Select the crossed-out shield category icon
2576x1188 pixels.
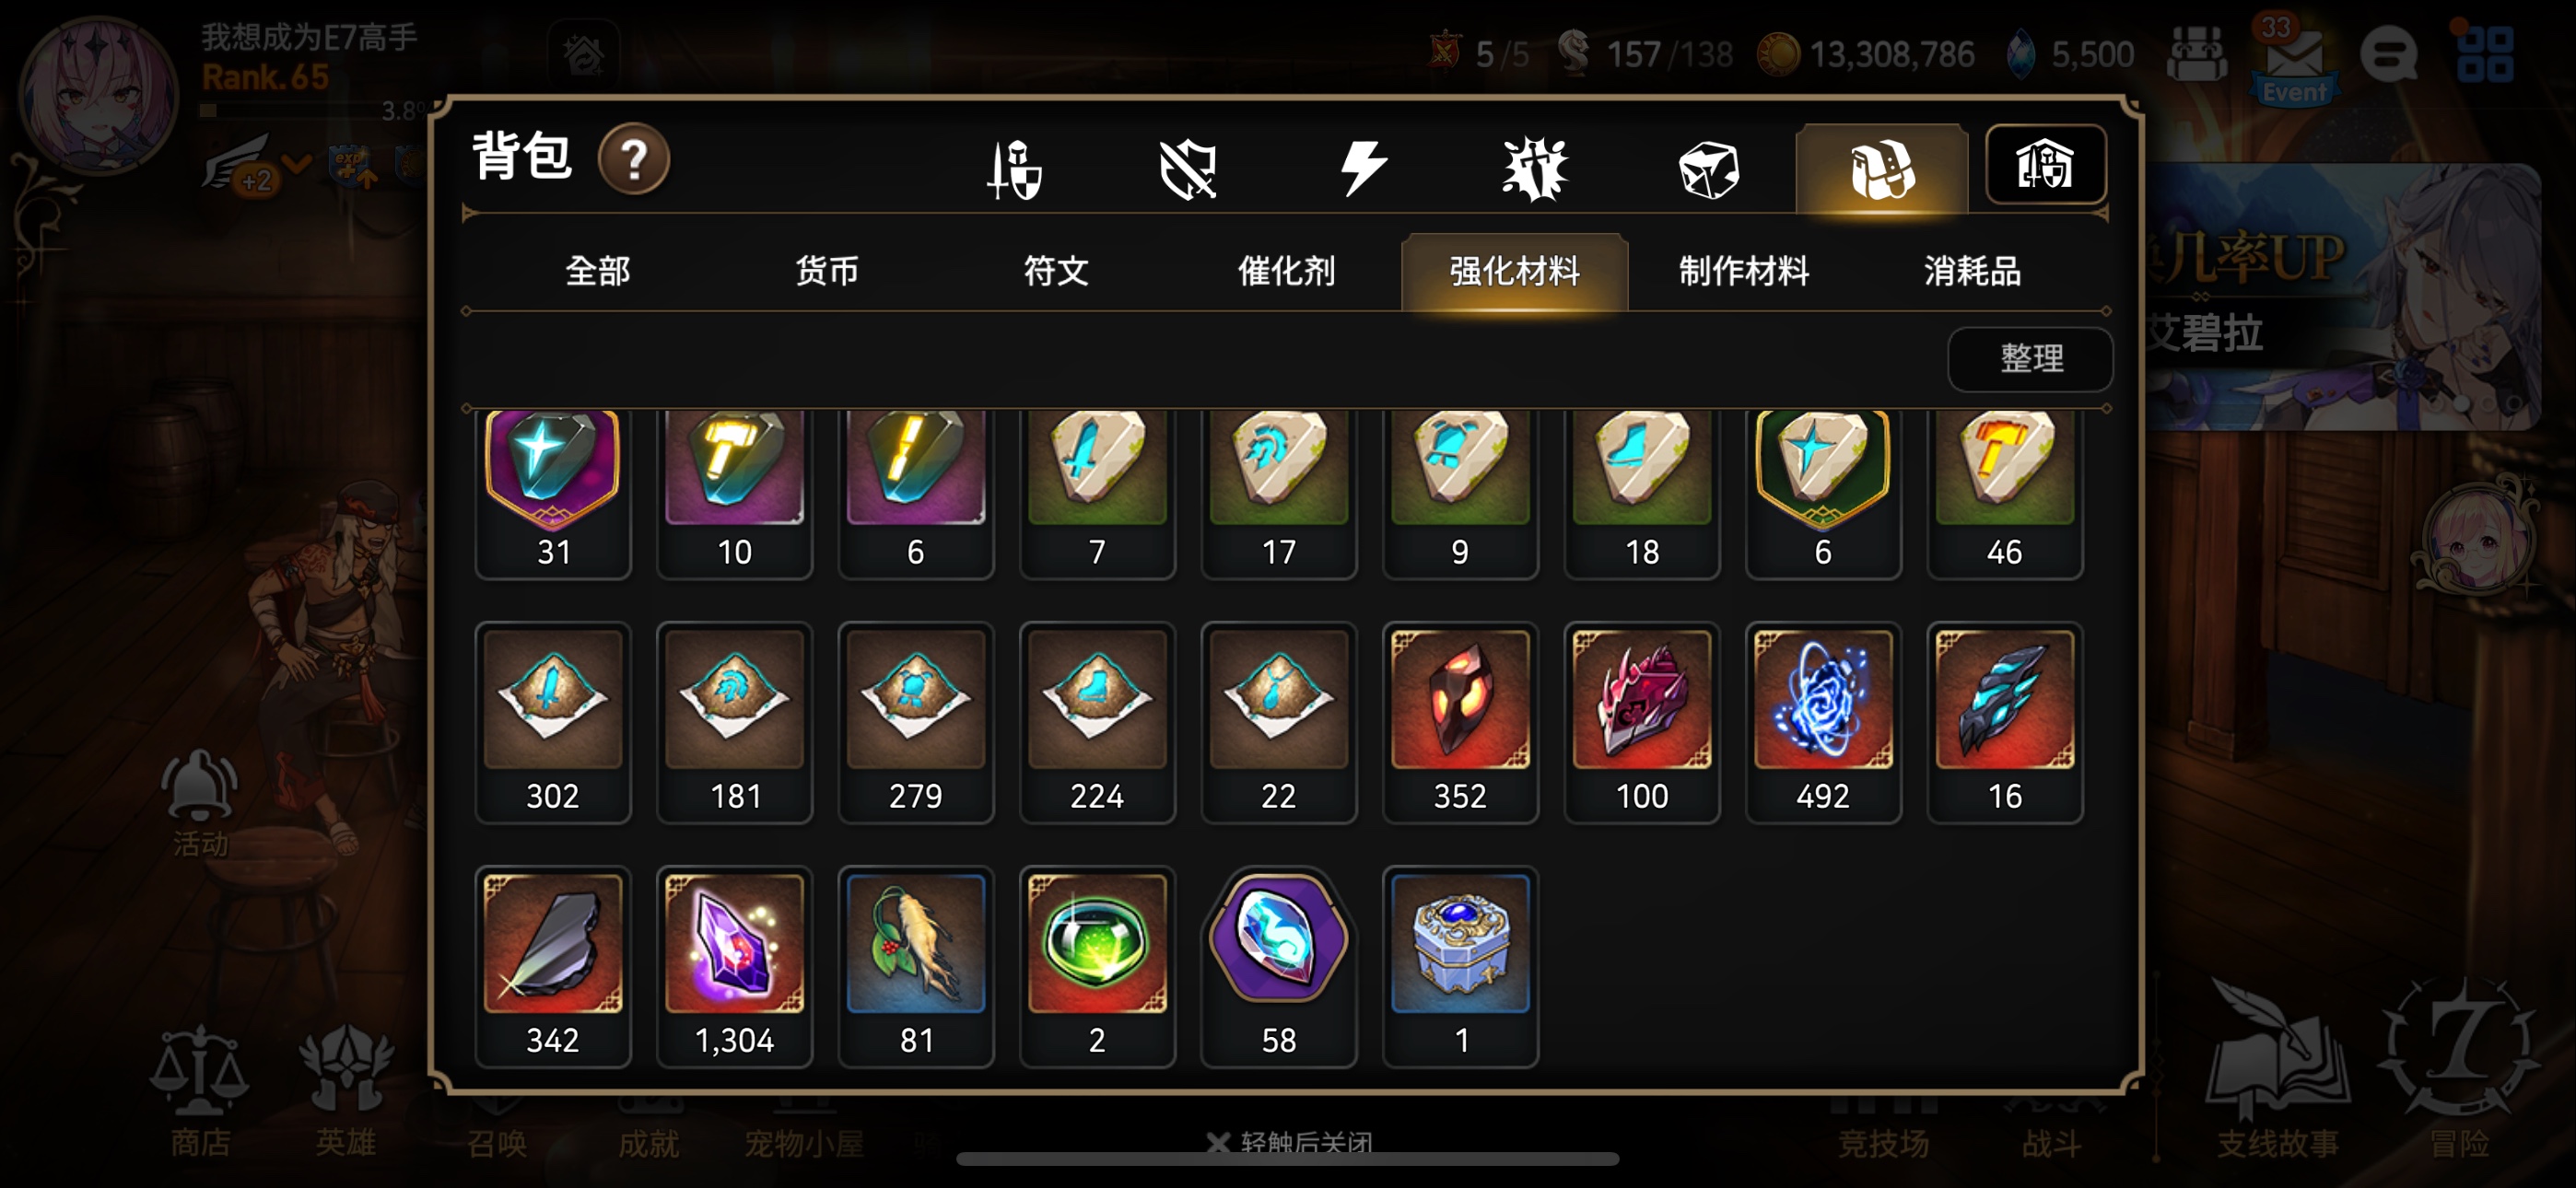point(1188,169)
